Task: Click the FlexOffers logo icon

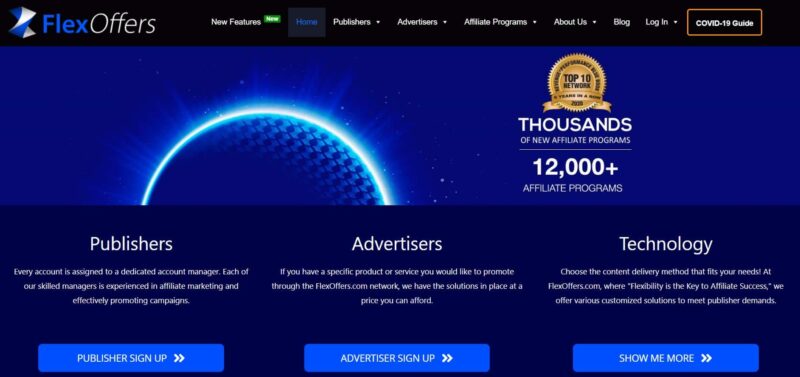Action: pyautogui.click(x=22, y=22)
